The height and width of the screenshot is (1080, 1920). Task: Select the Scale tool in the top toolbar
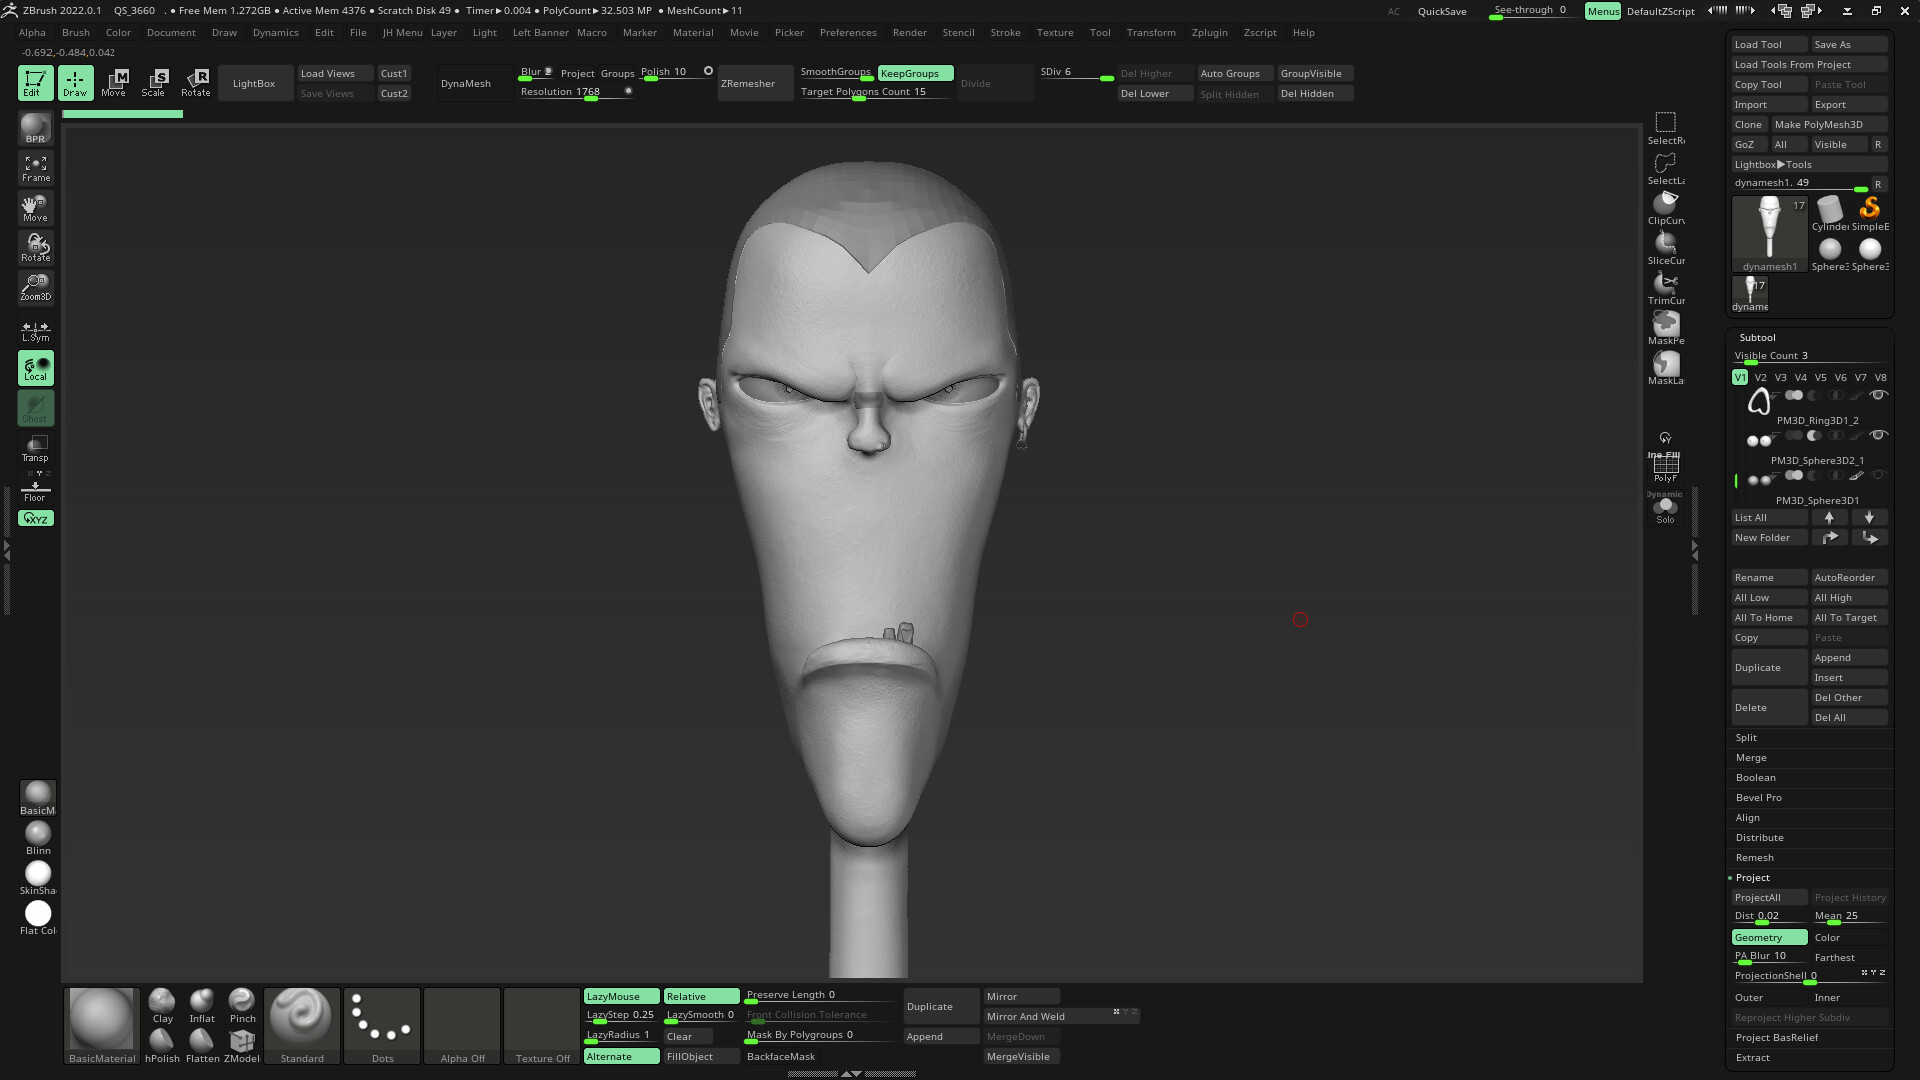pos(155,83)
